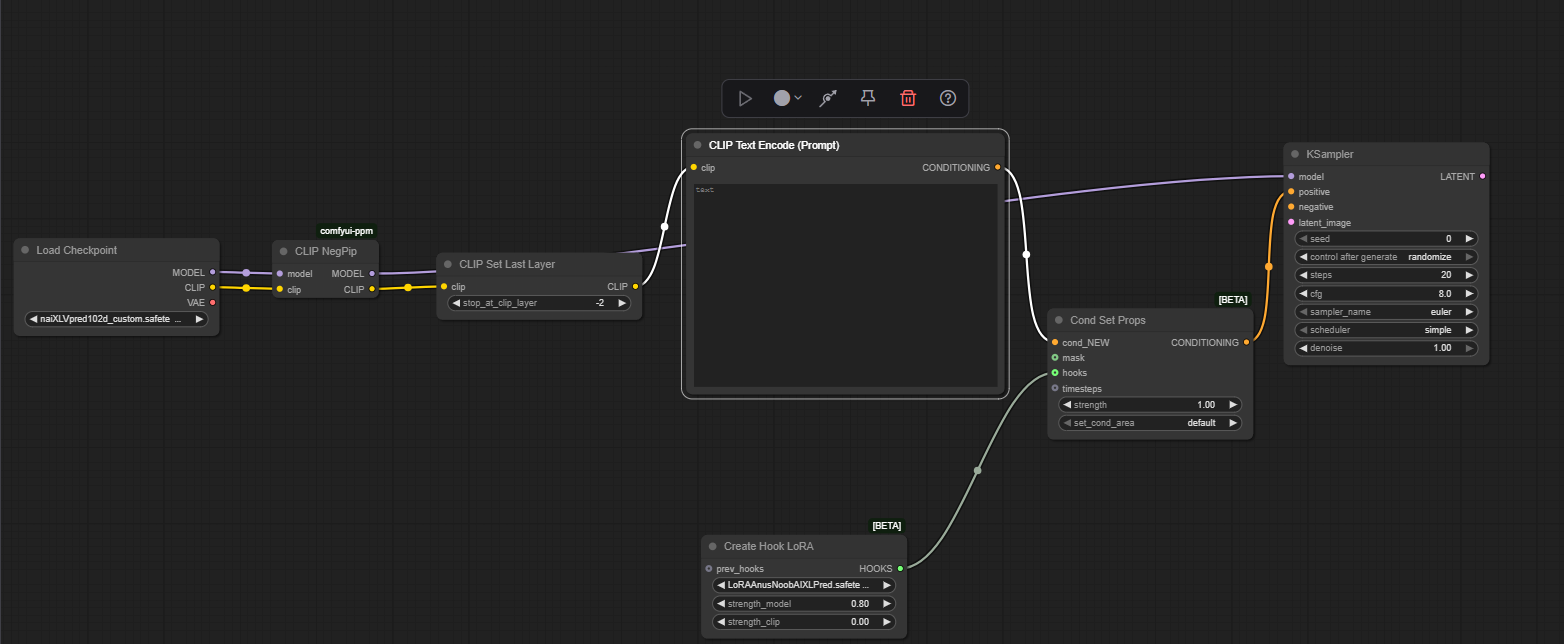Click the CLIP output socket on CLIP NegPip

click(372, 290)
